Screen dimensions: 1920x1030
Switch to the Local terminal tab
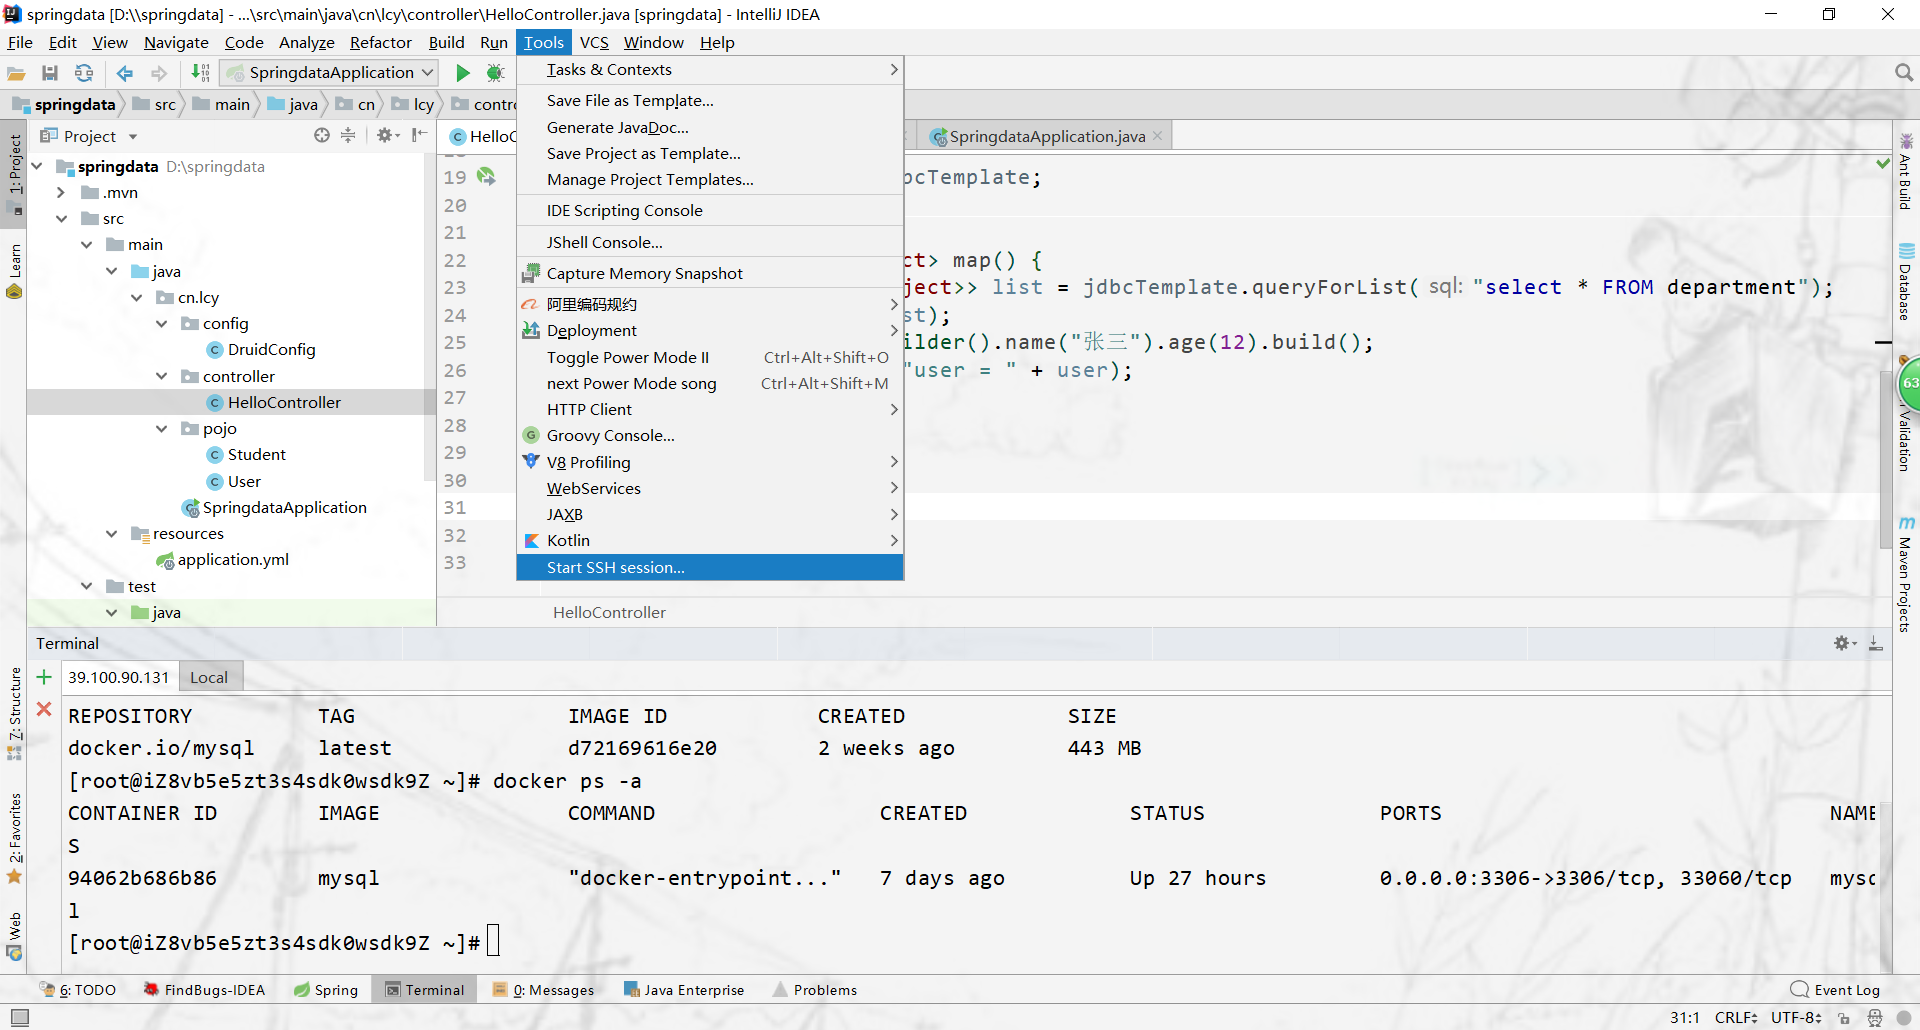(x=209, y=677)
